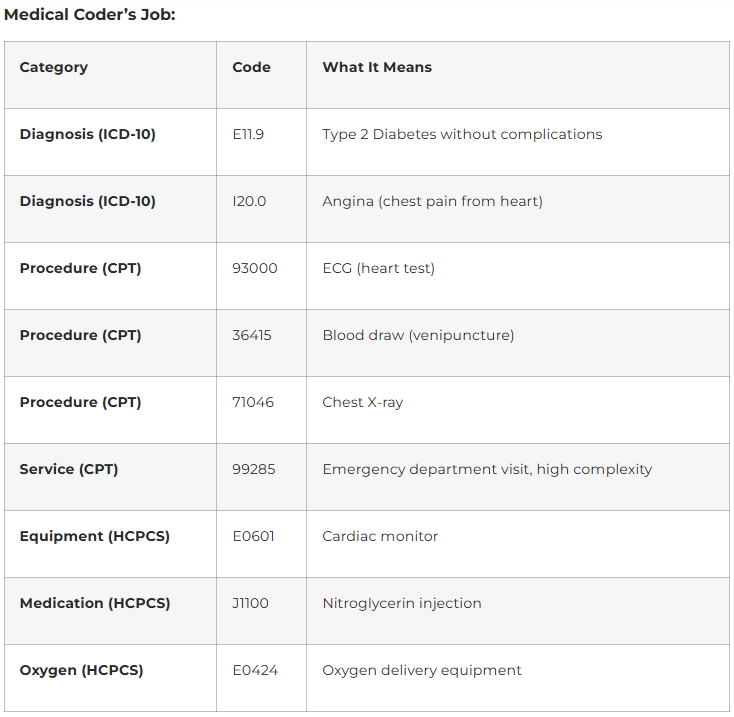
Task: Click the Medical Coder's Job heading
Action: coord(90,14)
